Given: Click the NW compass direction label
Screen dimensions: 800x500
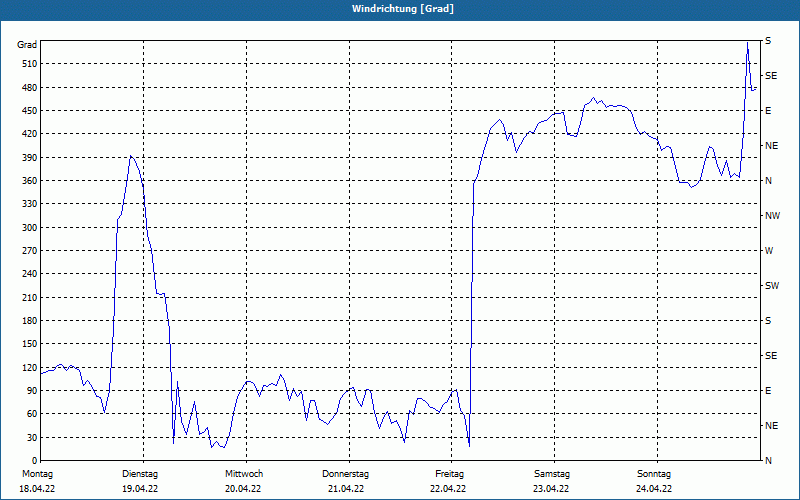Looking at the screenshot, I should tap(772, 216).
